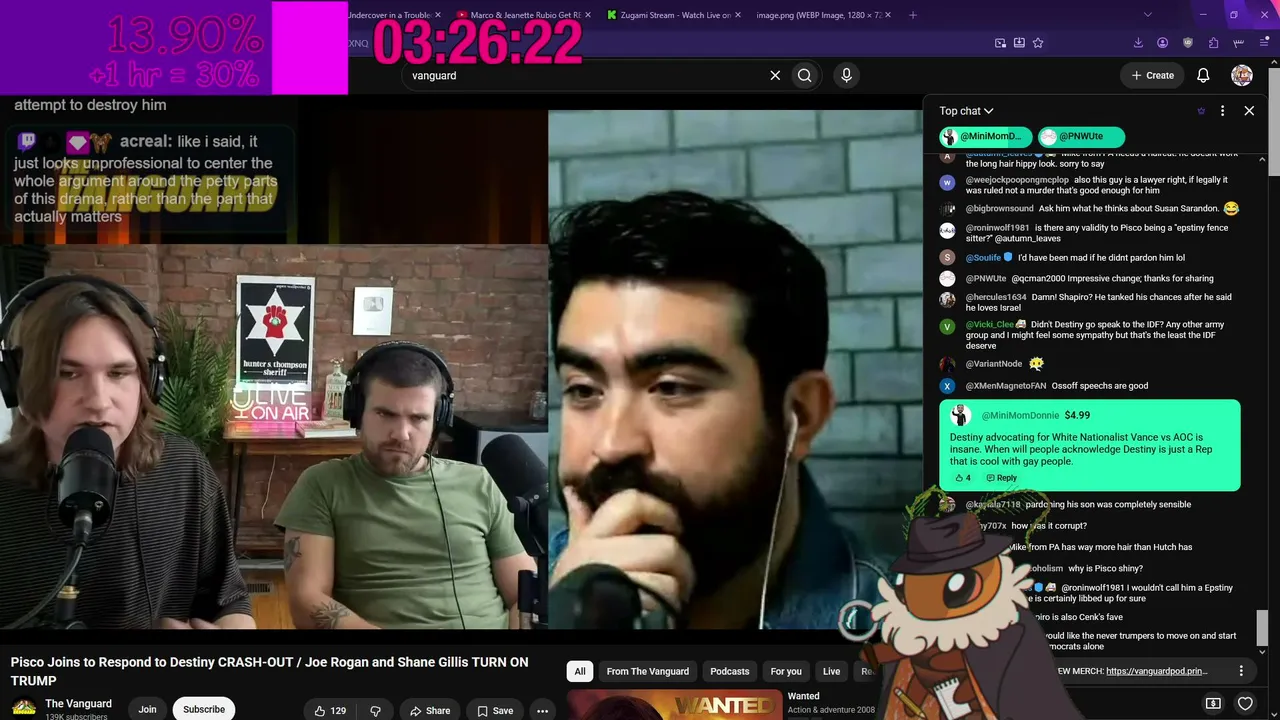Click the YouTube search magnifier button
The image size is (1280, 720).
[805, 75]
